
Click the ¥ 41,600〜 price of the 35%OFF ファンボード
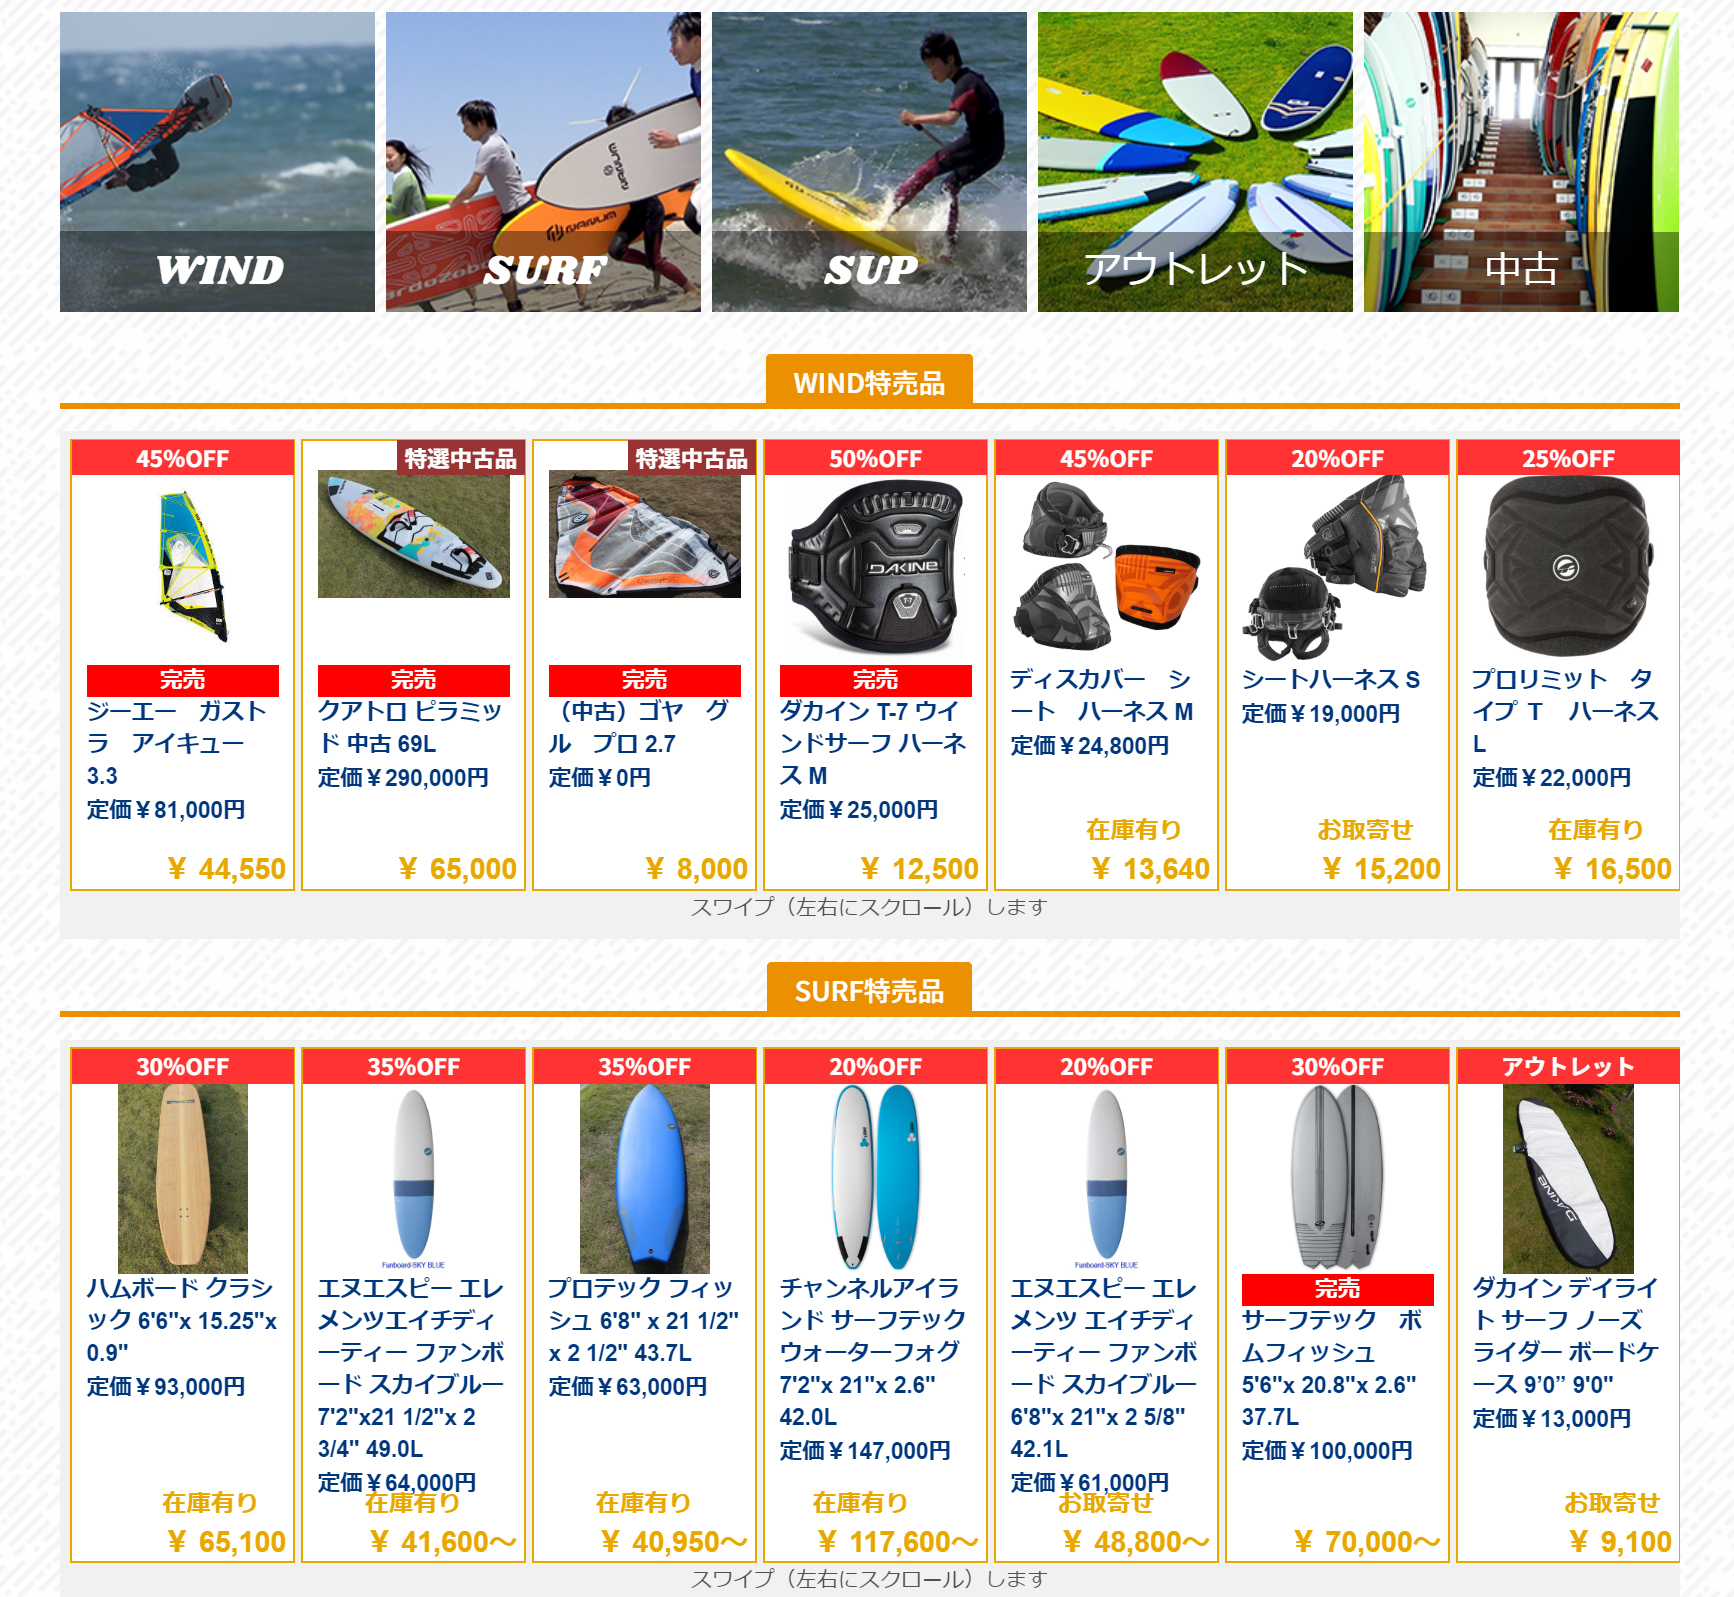[443, 1542]
